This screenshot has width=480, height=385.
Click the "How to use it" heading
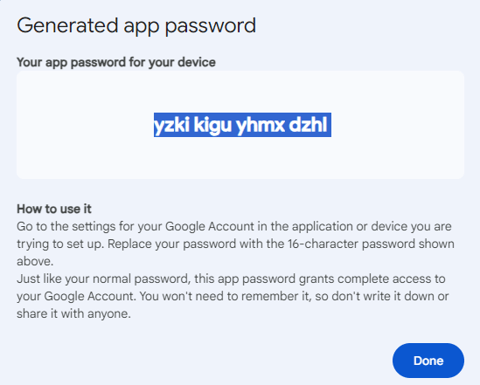54,209
